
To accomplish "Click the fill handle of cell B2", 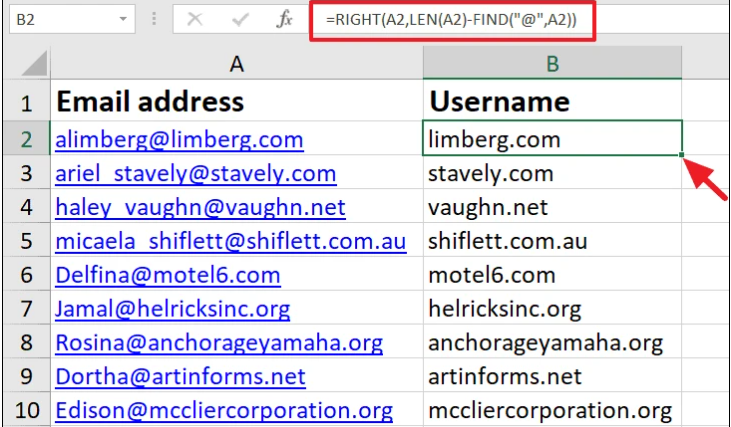I will (x=682, y=154).
